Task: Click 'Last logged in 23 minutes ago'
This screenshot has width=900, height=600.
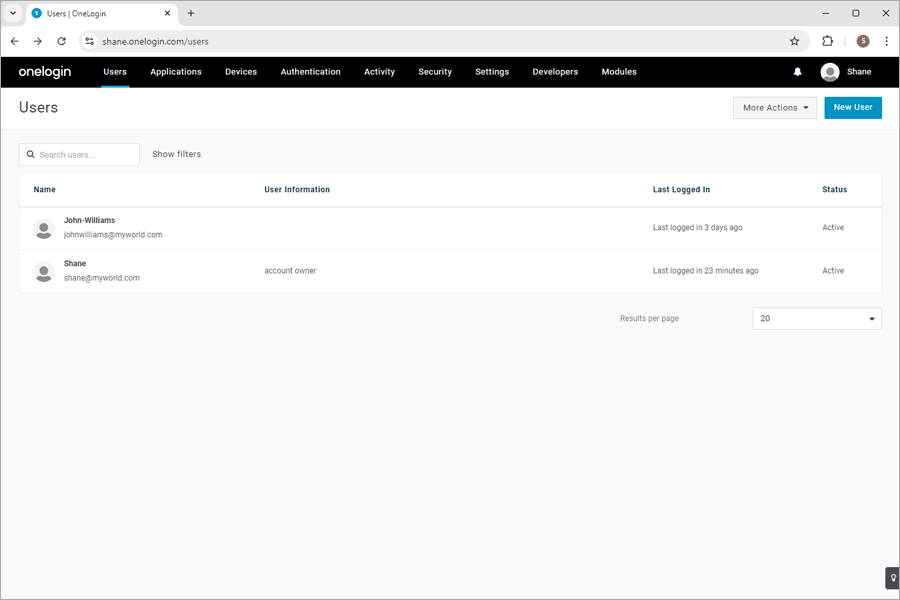Action: click(705, 271)
